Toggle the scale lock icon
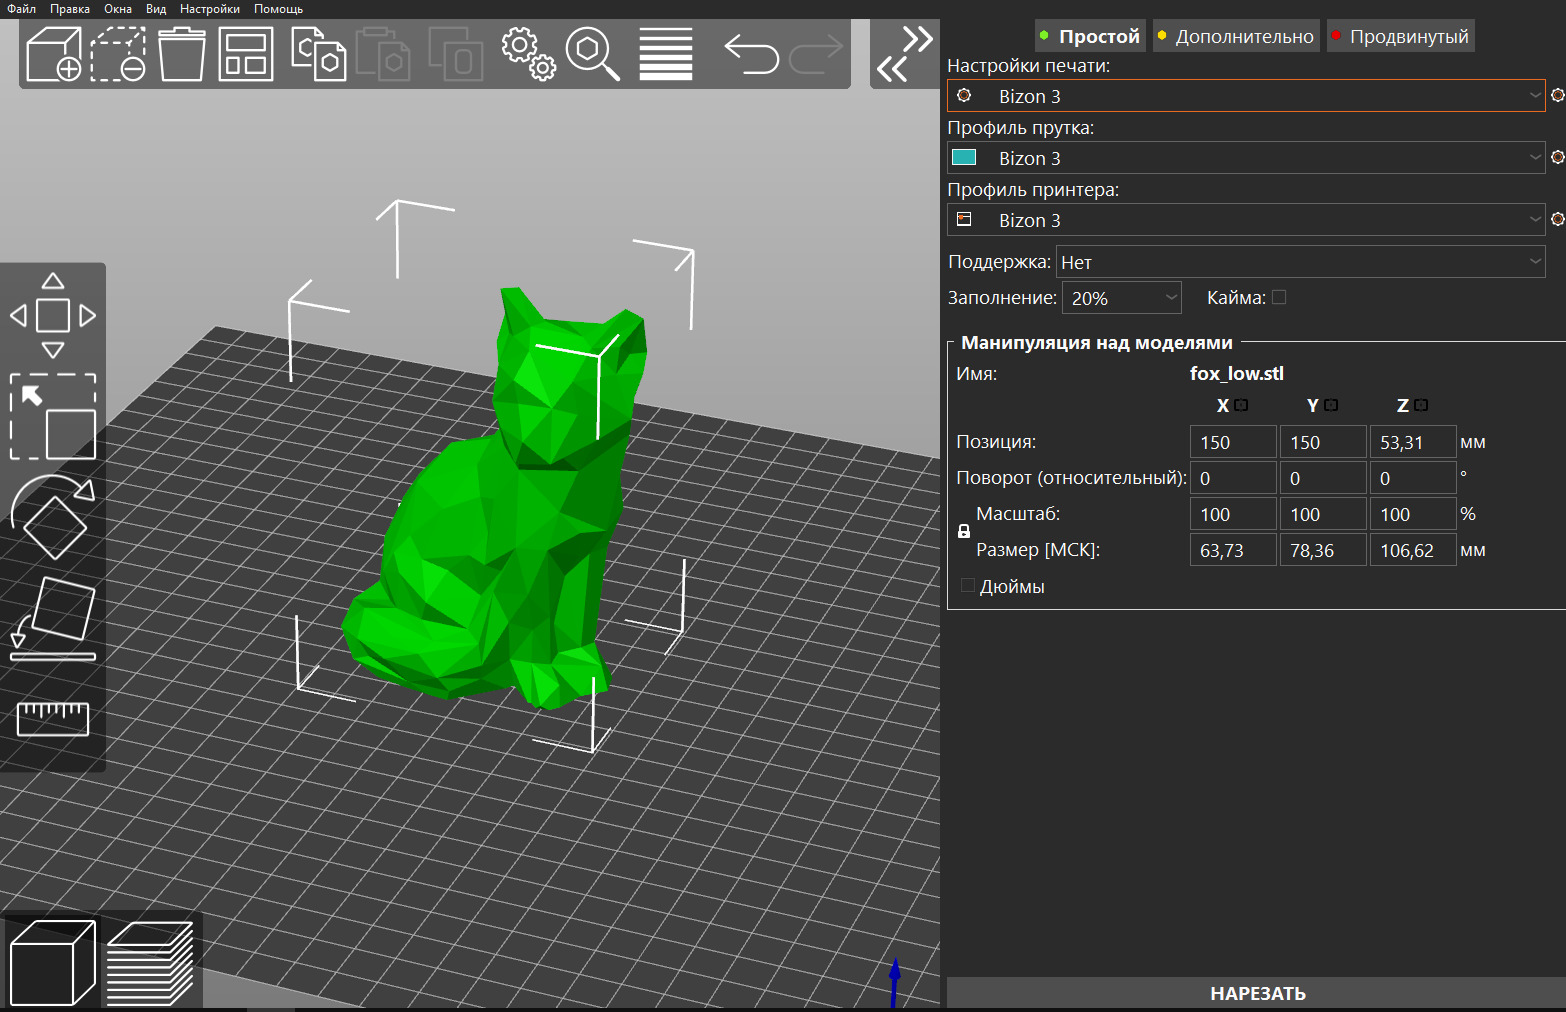1566x1012 pixels. pos(964,532)
